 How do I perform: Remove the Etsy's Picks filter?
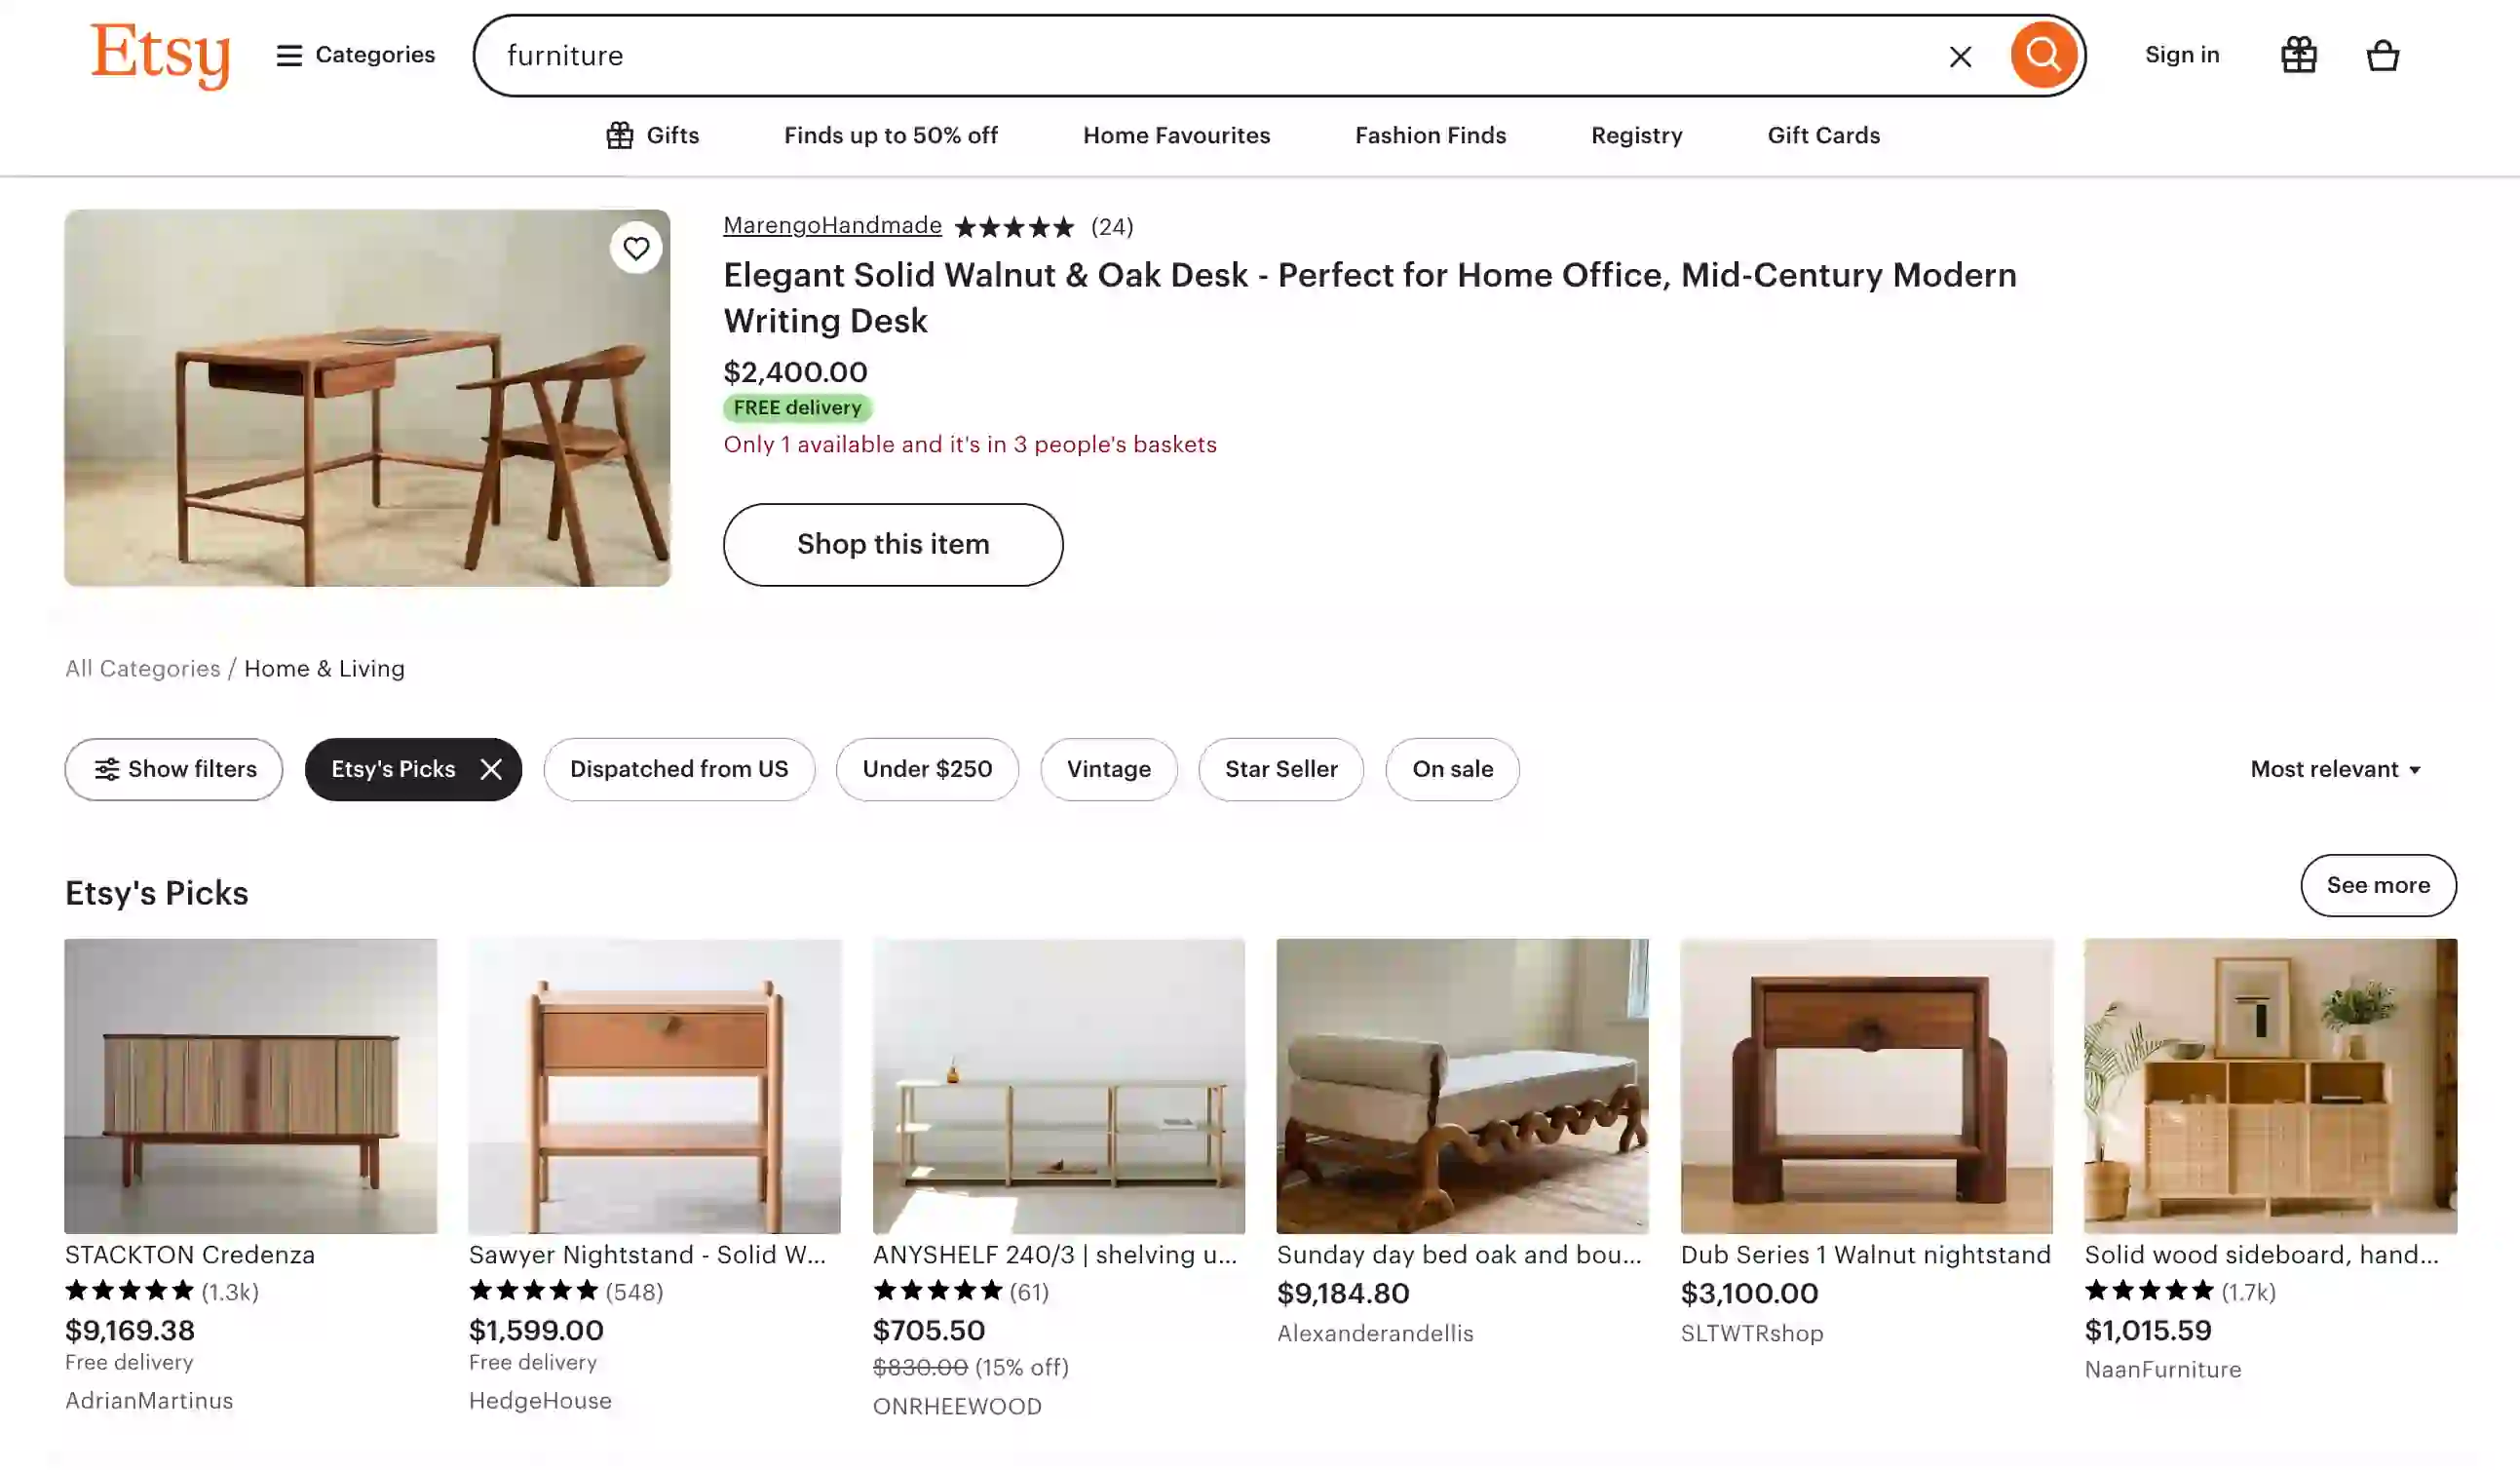[490, 769]
